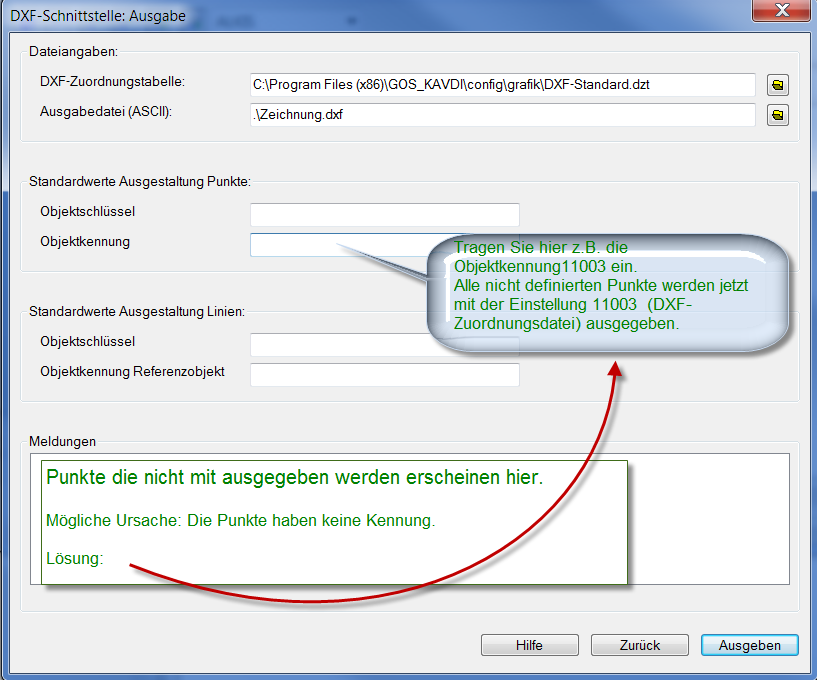This screenshot has height=680, width=817.
Task: Click the 'Lösung:' text in the note
Action: tap(75, 558)
